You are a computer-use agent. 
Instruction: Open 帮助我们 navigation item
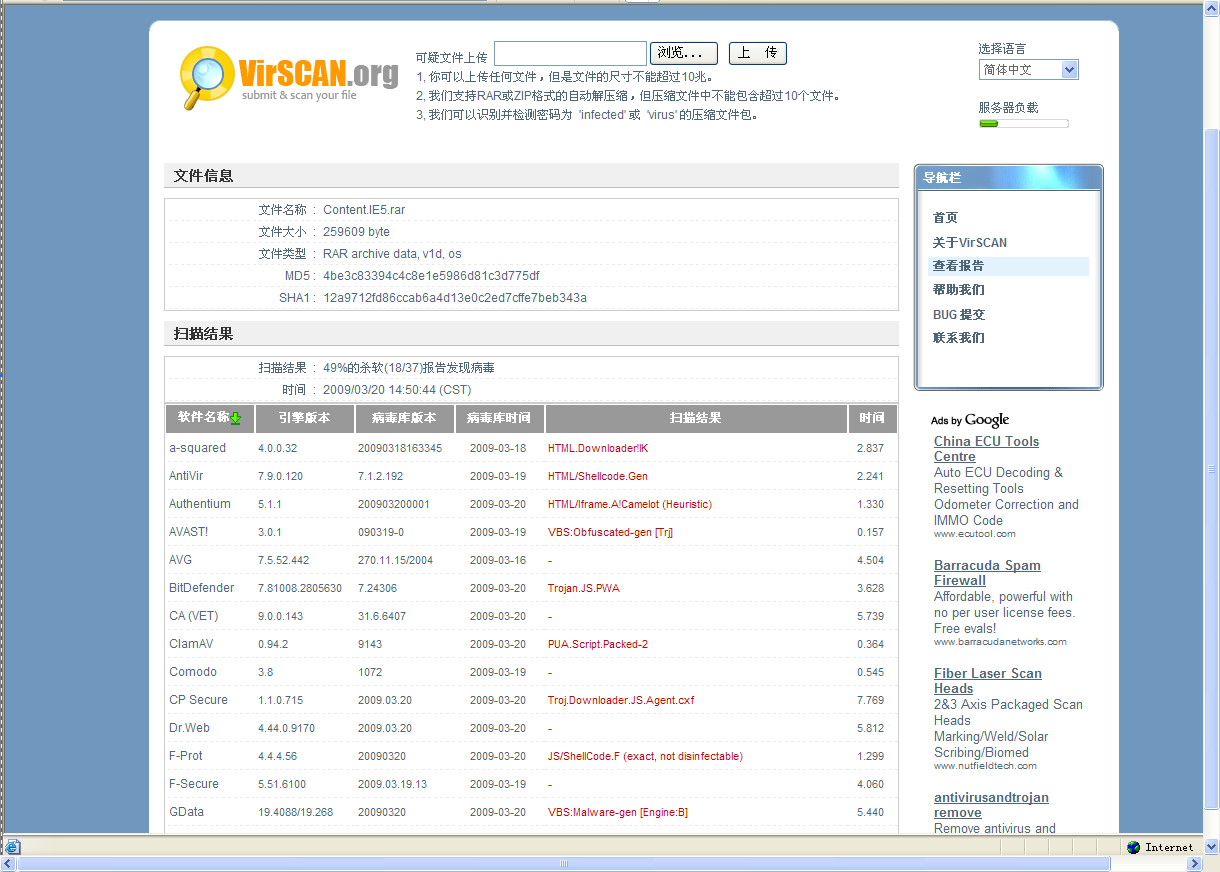958,290
